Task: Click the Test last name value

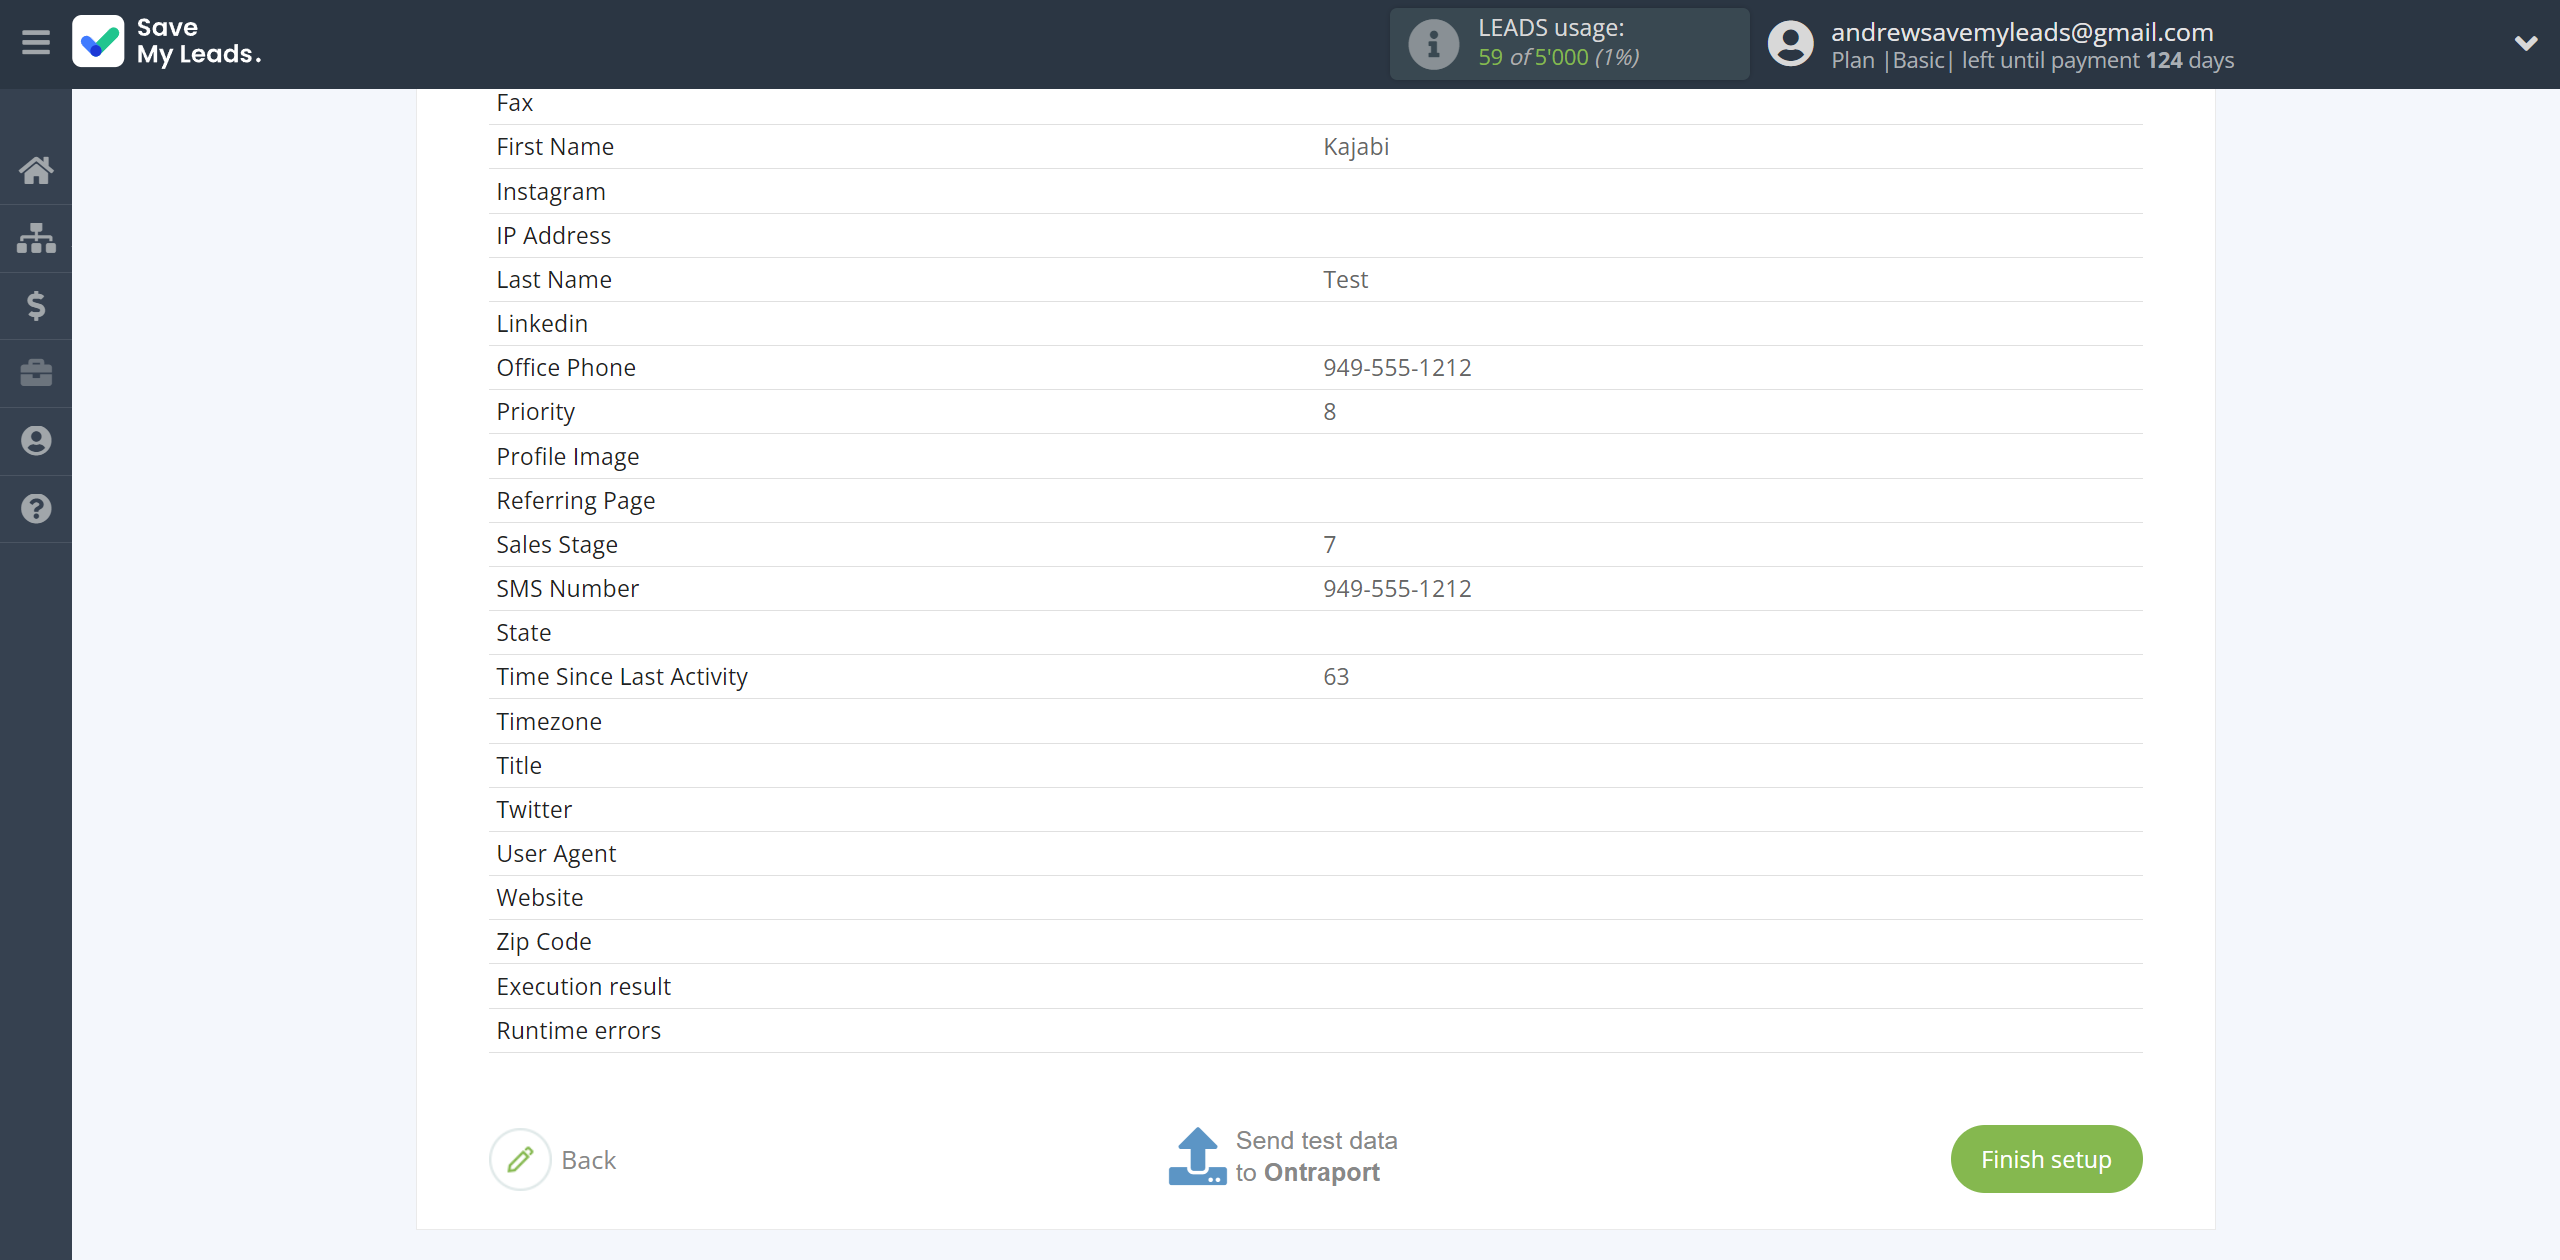Action: coord(1345,279)
